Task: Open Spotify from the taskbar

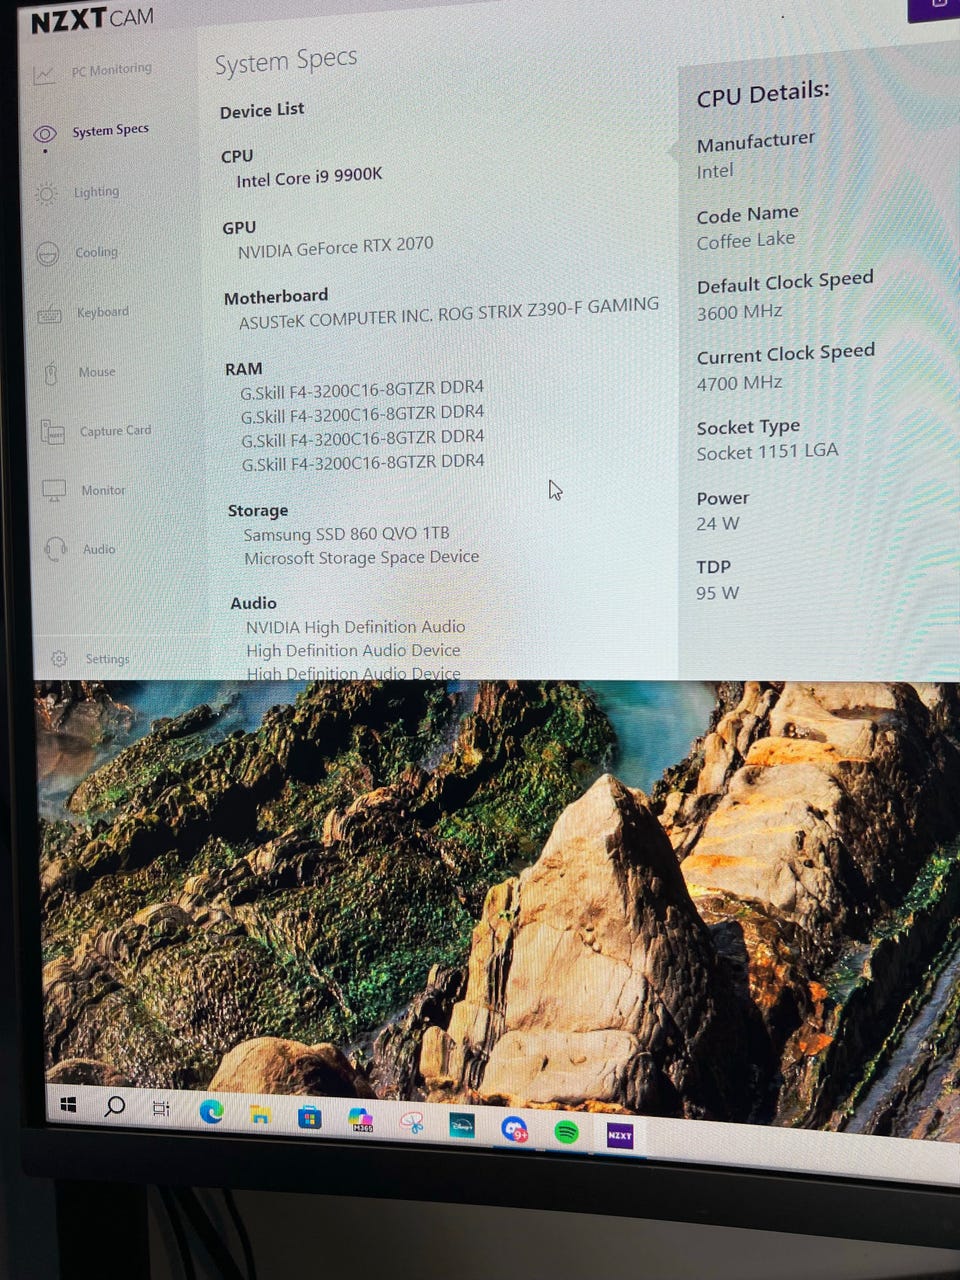Action: click(566, 1133)
